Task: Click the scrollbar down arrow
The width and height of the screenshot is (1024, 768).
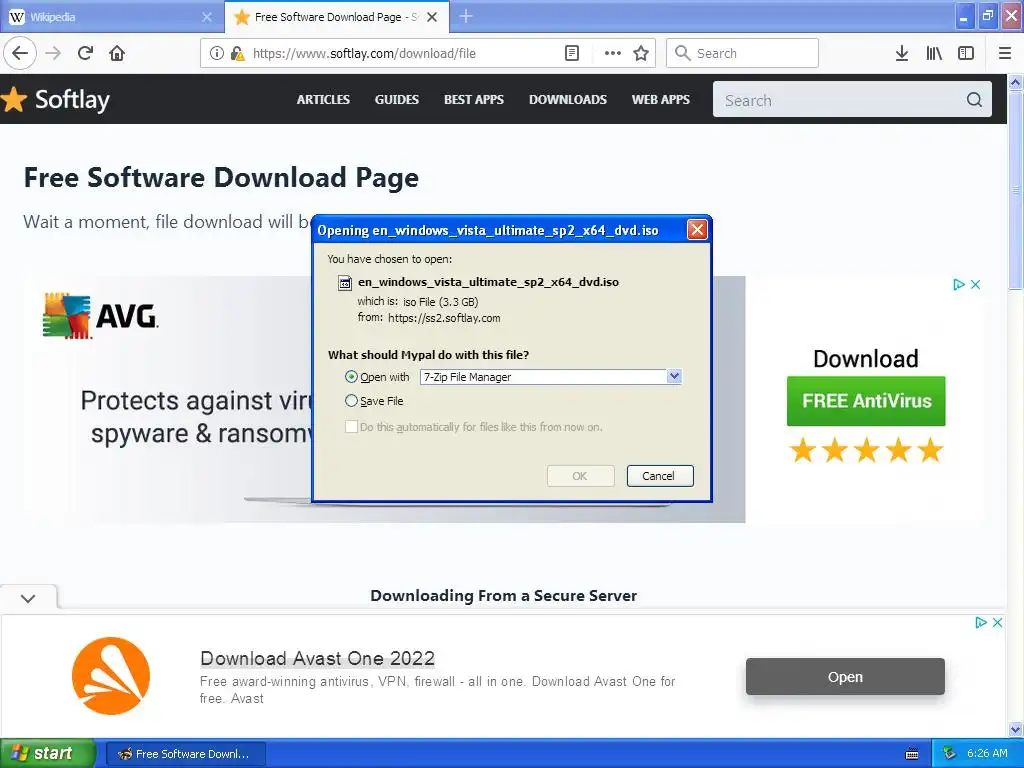Action: pos(1016,729)
